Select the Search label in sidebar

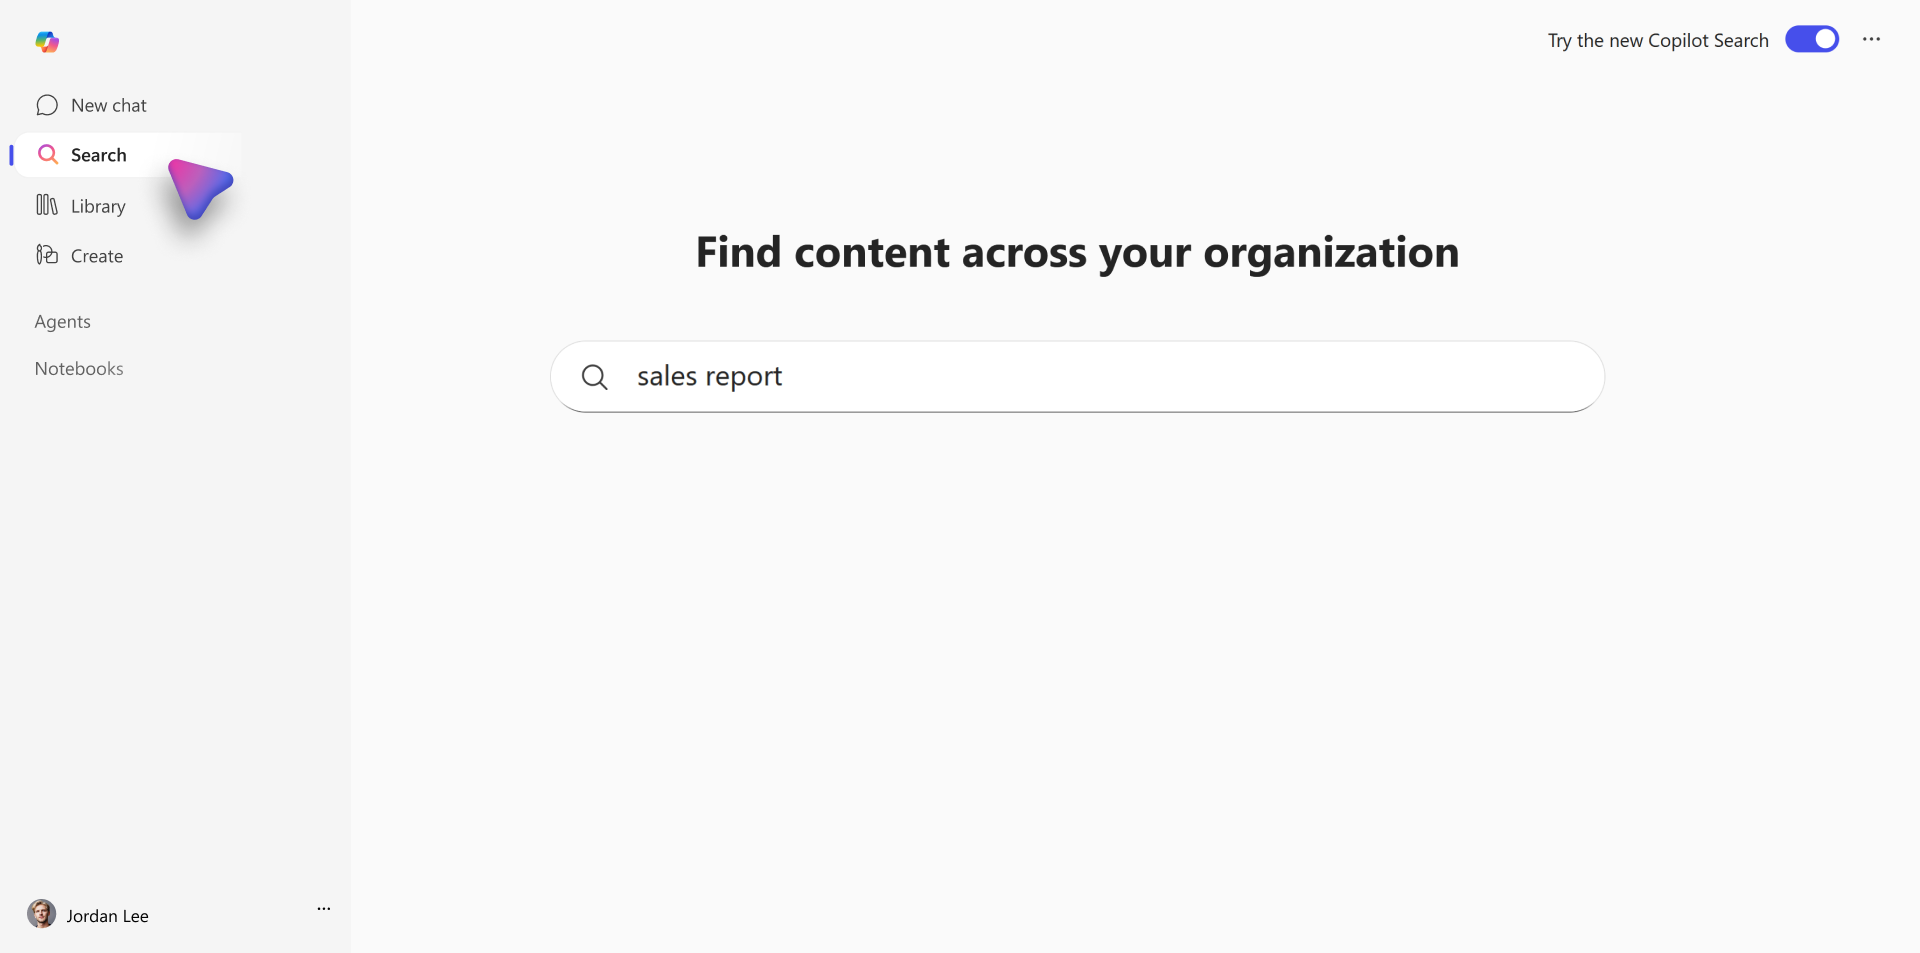click(99, 155)
